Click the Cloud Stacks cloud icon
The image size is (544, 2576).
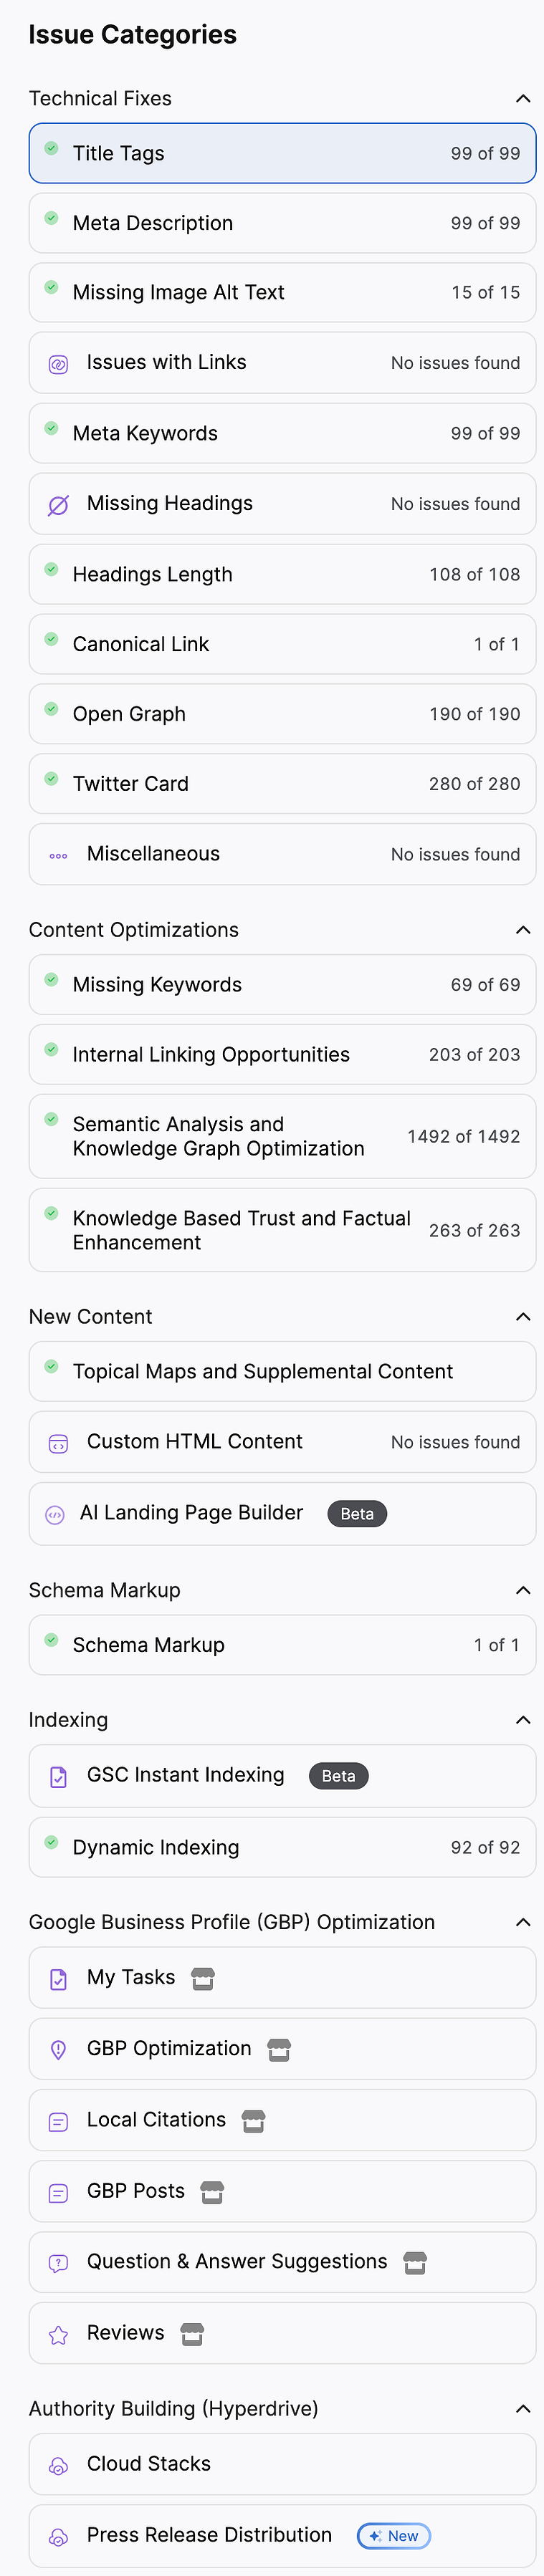point(58,2466)
